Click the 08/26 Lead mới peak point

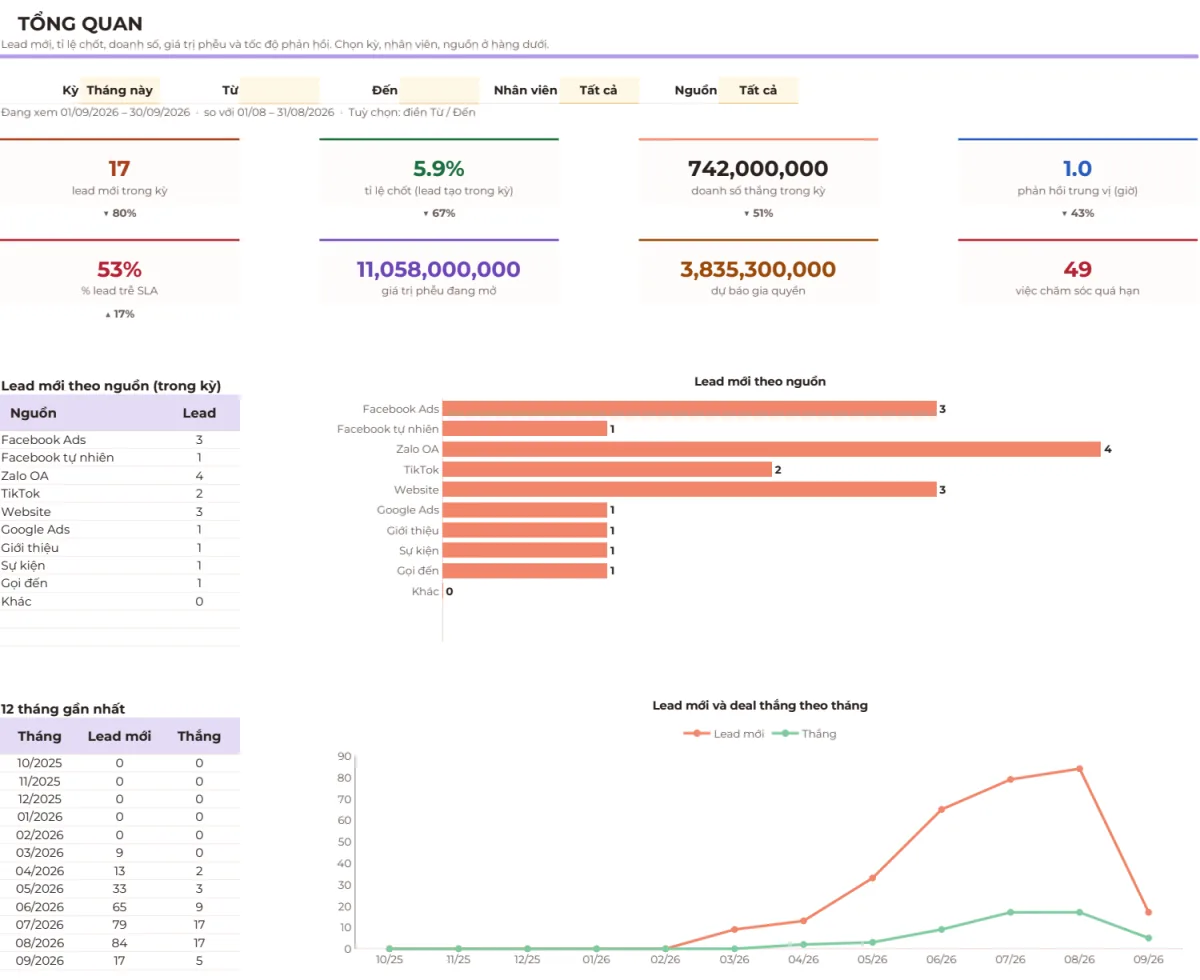[1079, 769]
